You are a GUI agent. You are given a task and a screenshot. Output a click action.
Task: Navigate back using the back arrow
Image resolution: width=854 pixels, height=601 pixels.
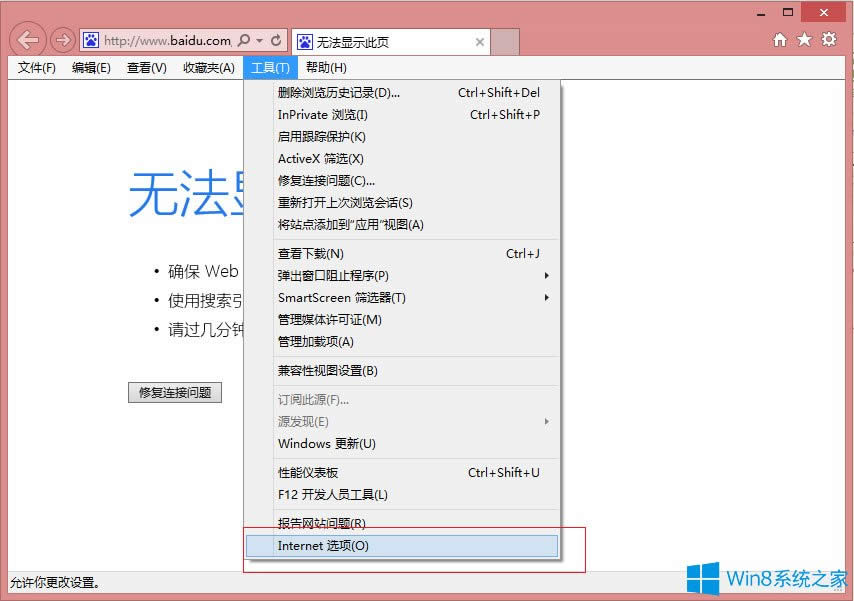(27, 40)
